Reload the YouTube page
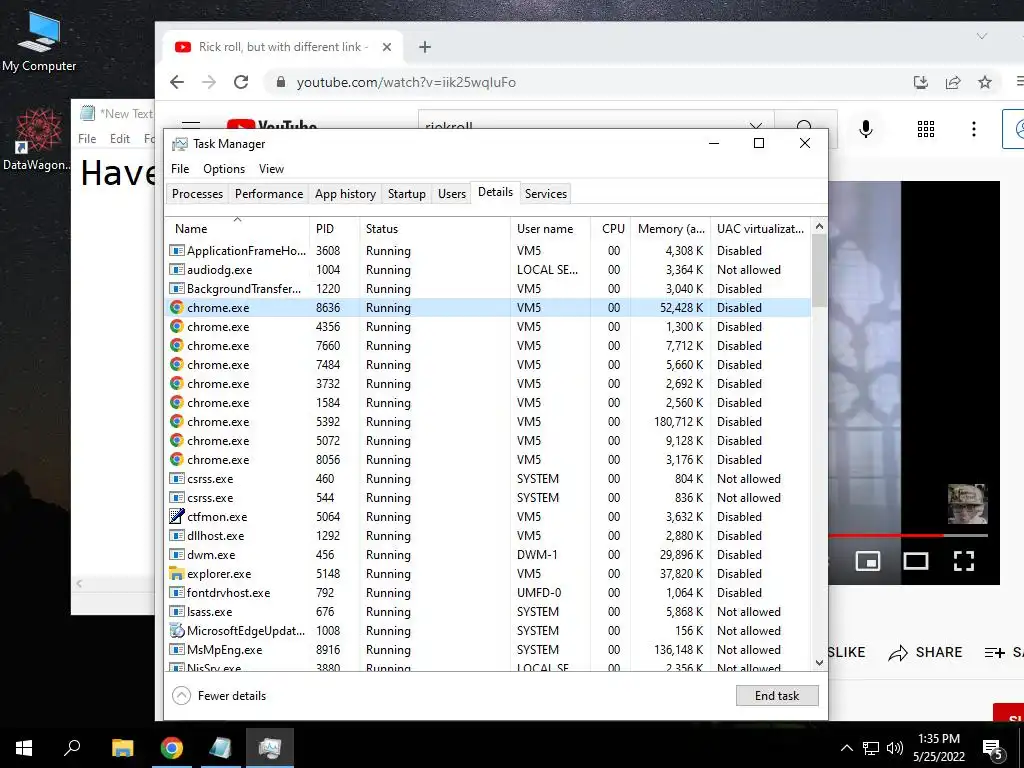Viewport: 1024px width, 768px height. tap(241, 82)
